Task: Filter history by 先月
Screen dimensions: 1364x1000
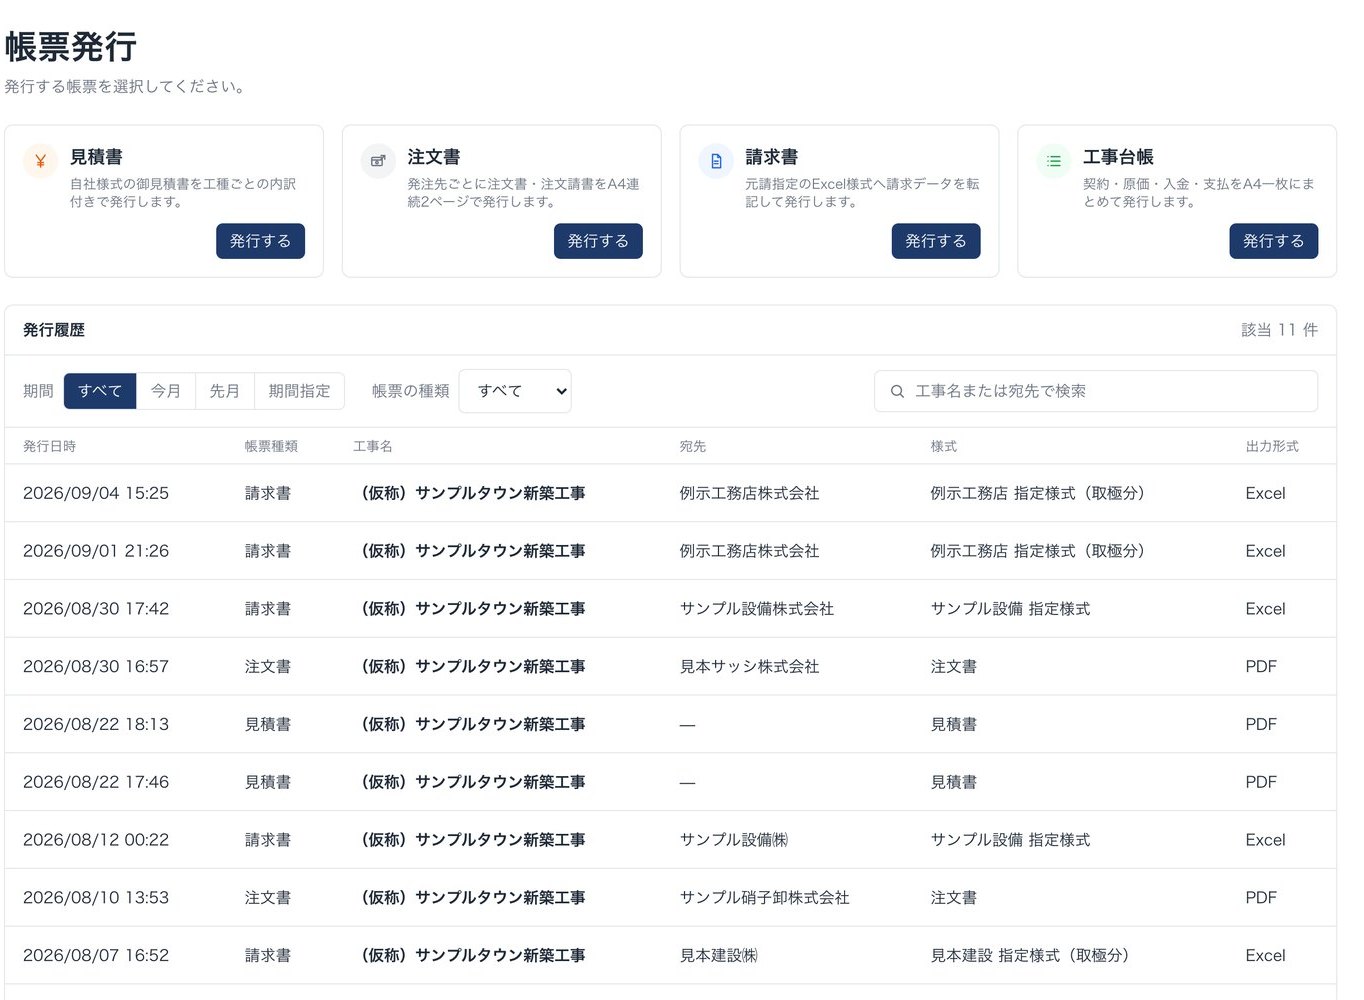Action: pyautogui.click(x=225, y=391)
